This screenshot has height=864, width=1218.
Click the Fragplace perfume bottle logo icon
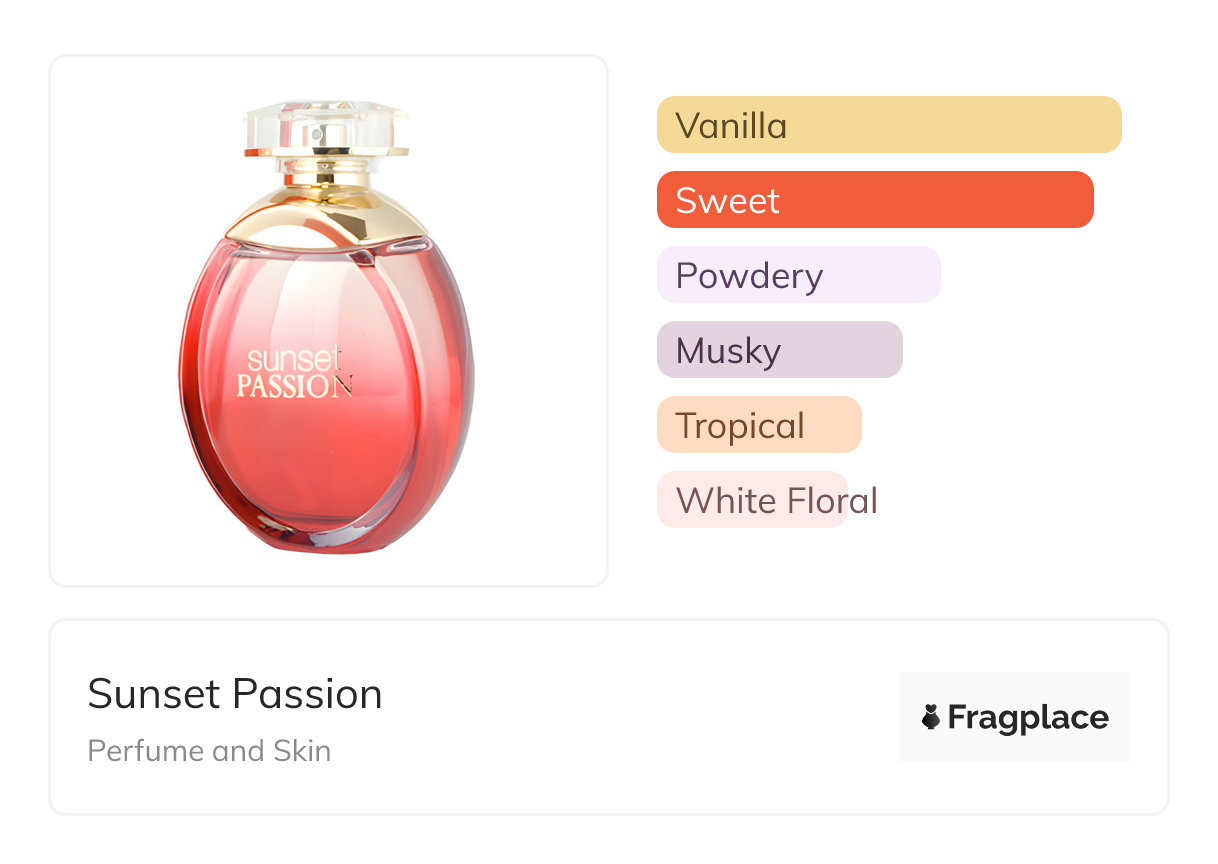[x=931, y=717]
